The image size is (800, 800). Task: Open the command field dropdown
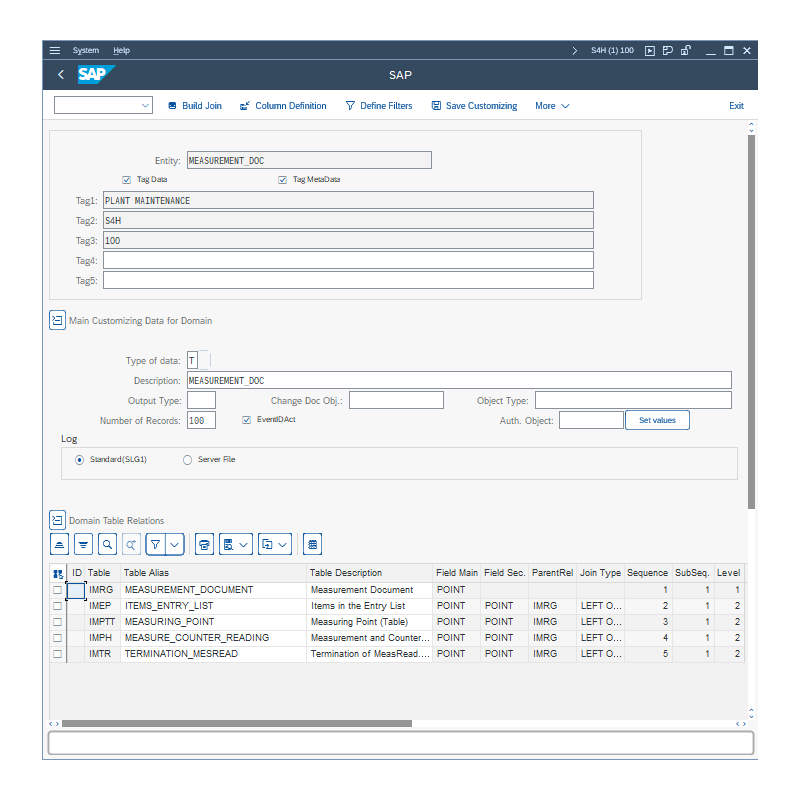145,106
